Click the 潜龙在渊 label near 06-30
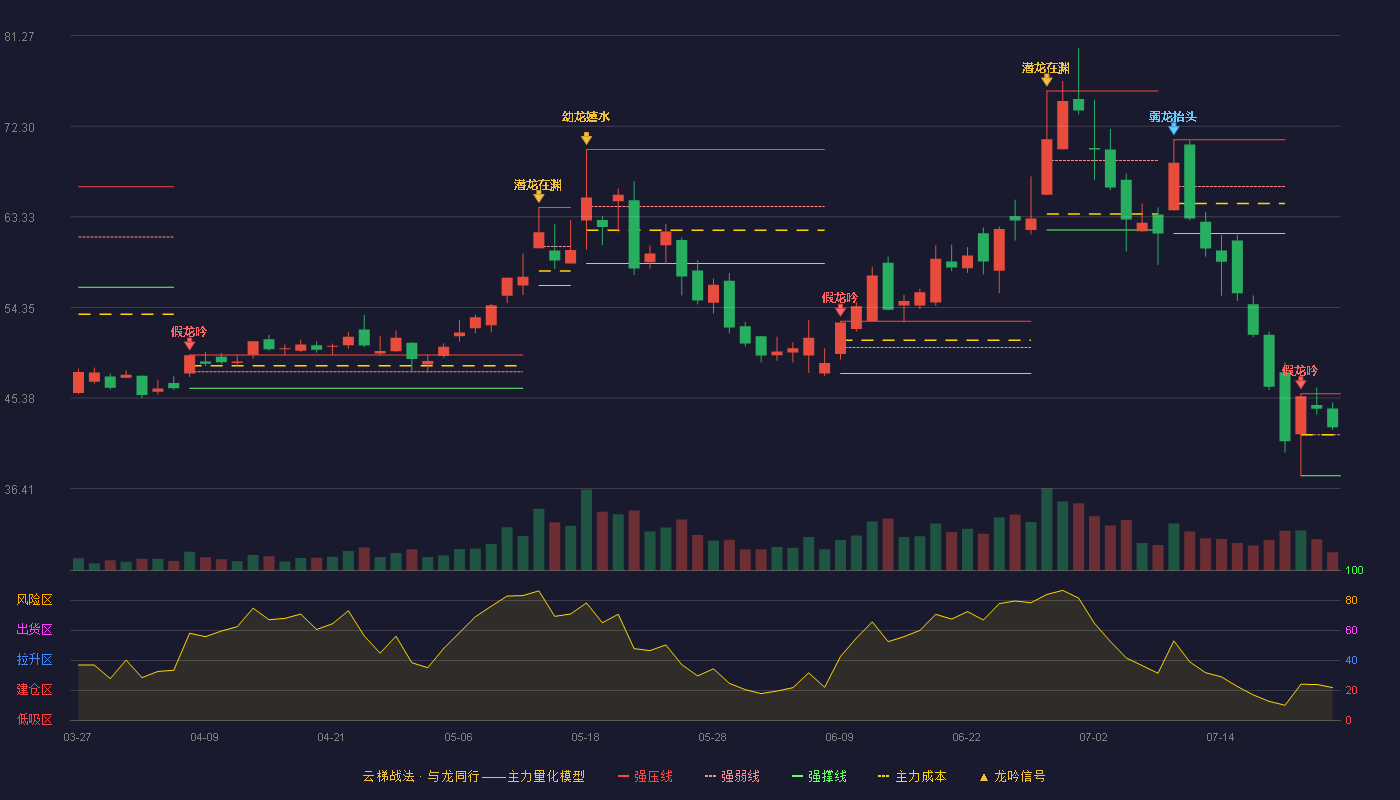1400x800 pixels. pyautogui.click(x=1046, y=68)
